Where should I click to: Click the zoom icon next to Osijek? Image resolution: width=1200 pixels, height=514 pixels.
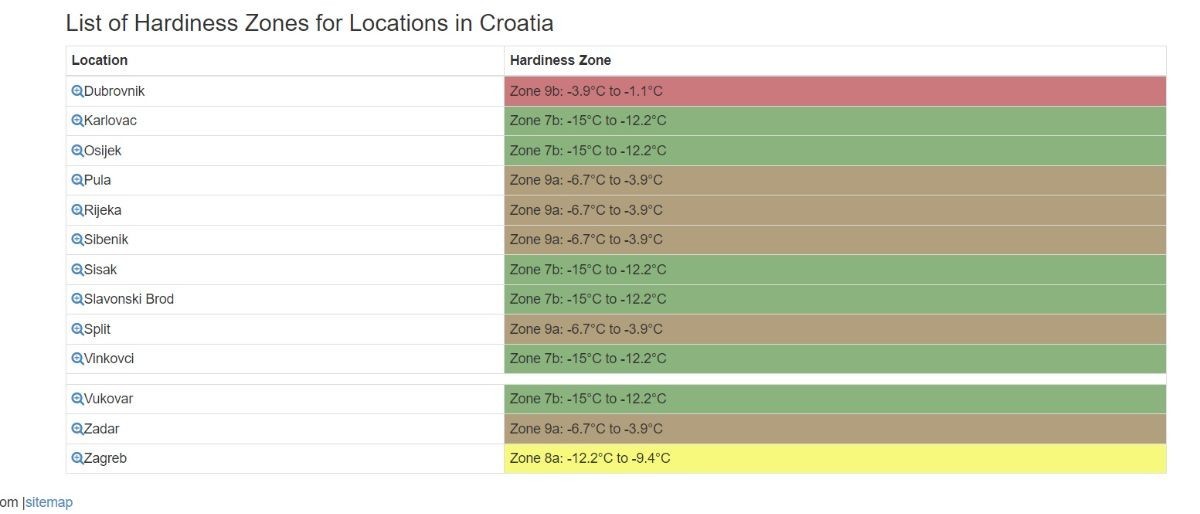point(77,151)
